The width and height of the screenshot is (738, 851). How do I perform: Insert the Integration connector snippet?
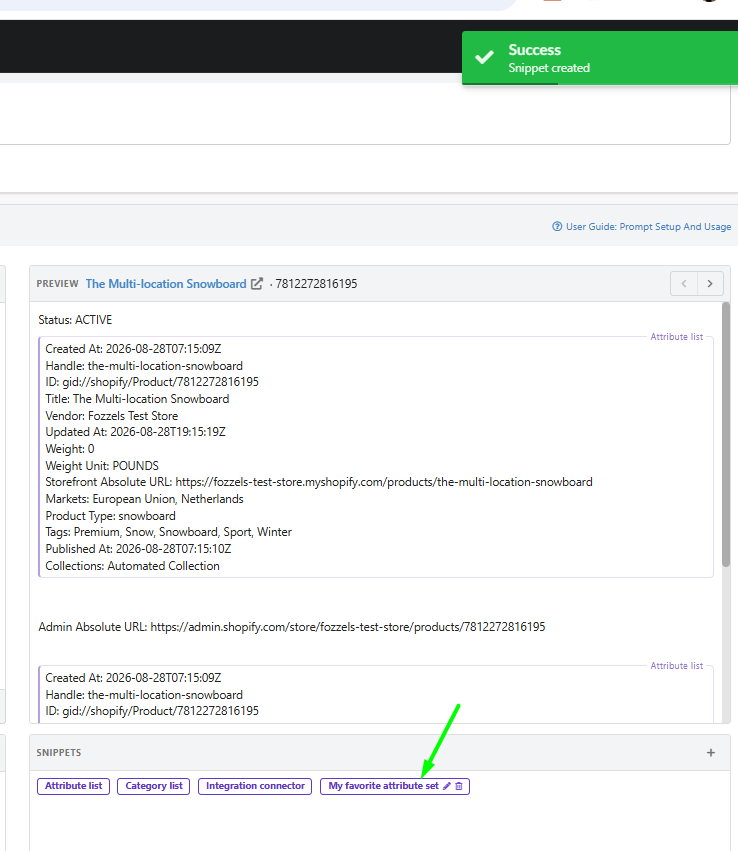pos(255,786)
